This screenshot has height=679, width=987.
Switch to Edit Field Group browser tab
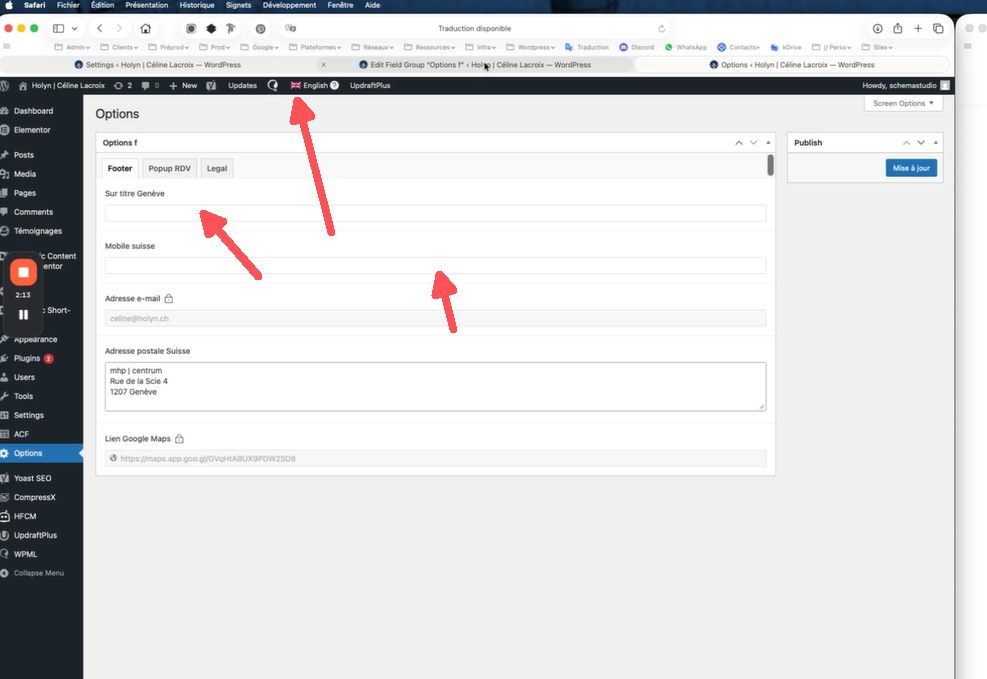tap(475, 65)
